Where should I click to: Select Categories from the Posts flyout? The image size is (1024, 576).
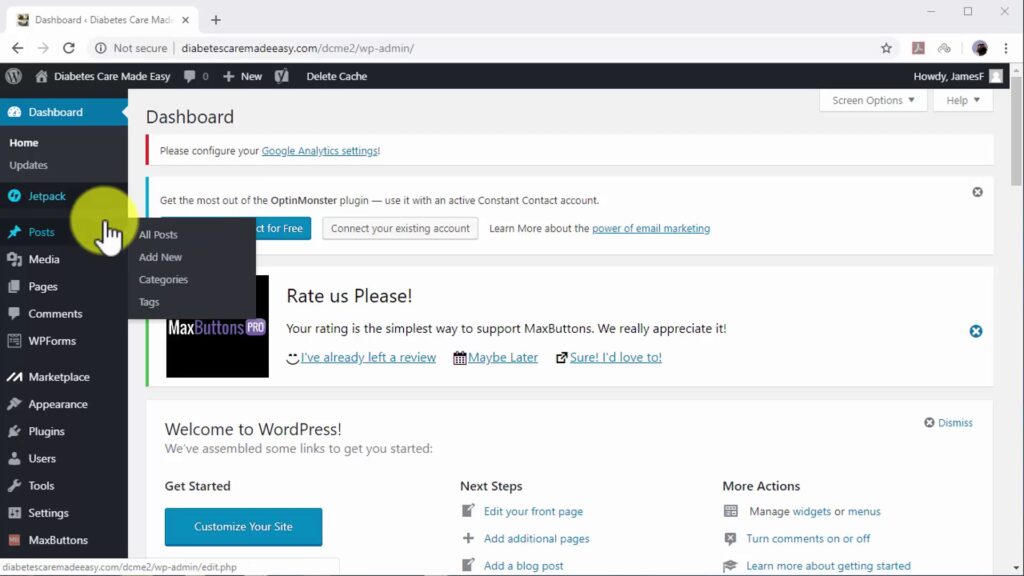[x=163, y=280]
